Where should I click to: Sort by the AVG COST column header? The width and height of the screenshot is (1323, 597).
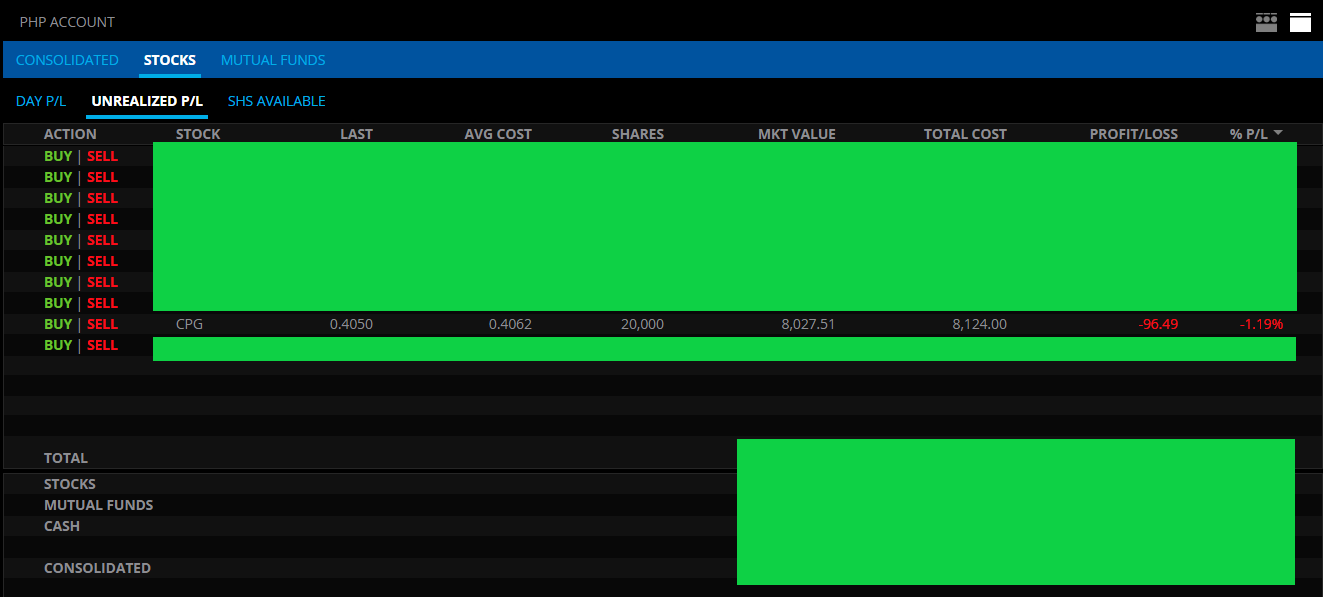498,134
